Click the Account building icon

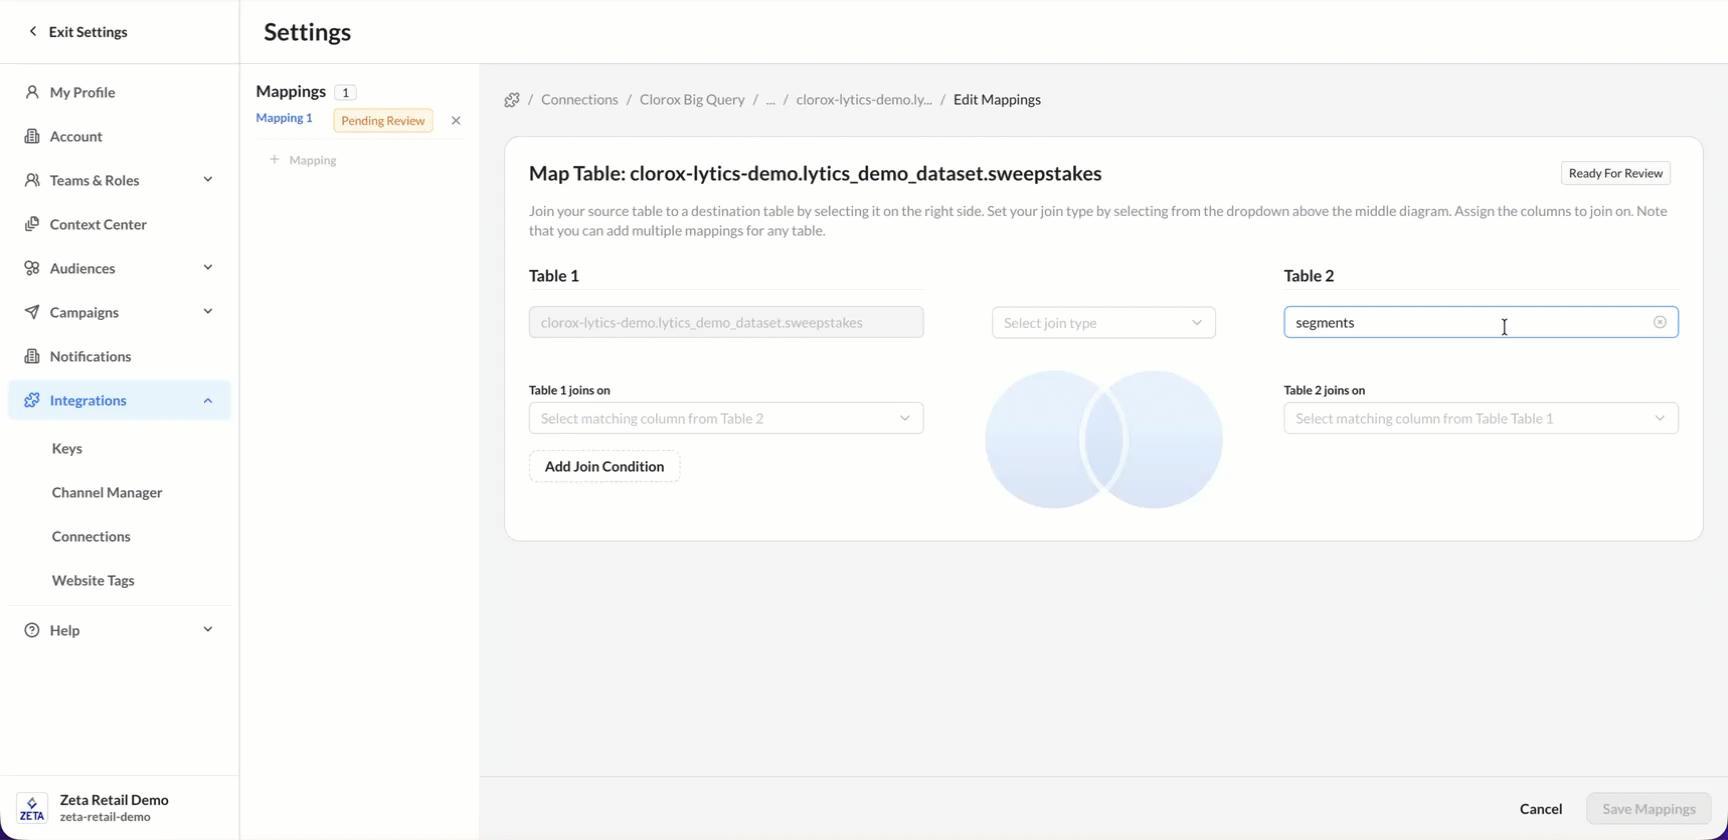point(32,136)
